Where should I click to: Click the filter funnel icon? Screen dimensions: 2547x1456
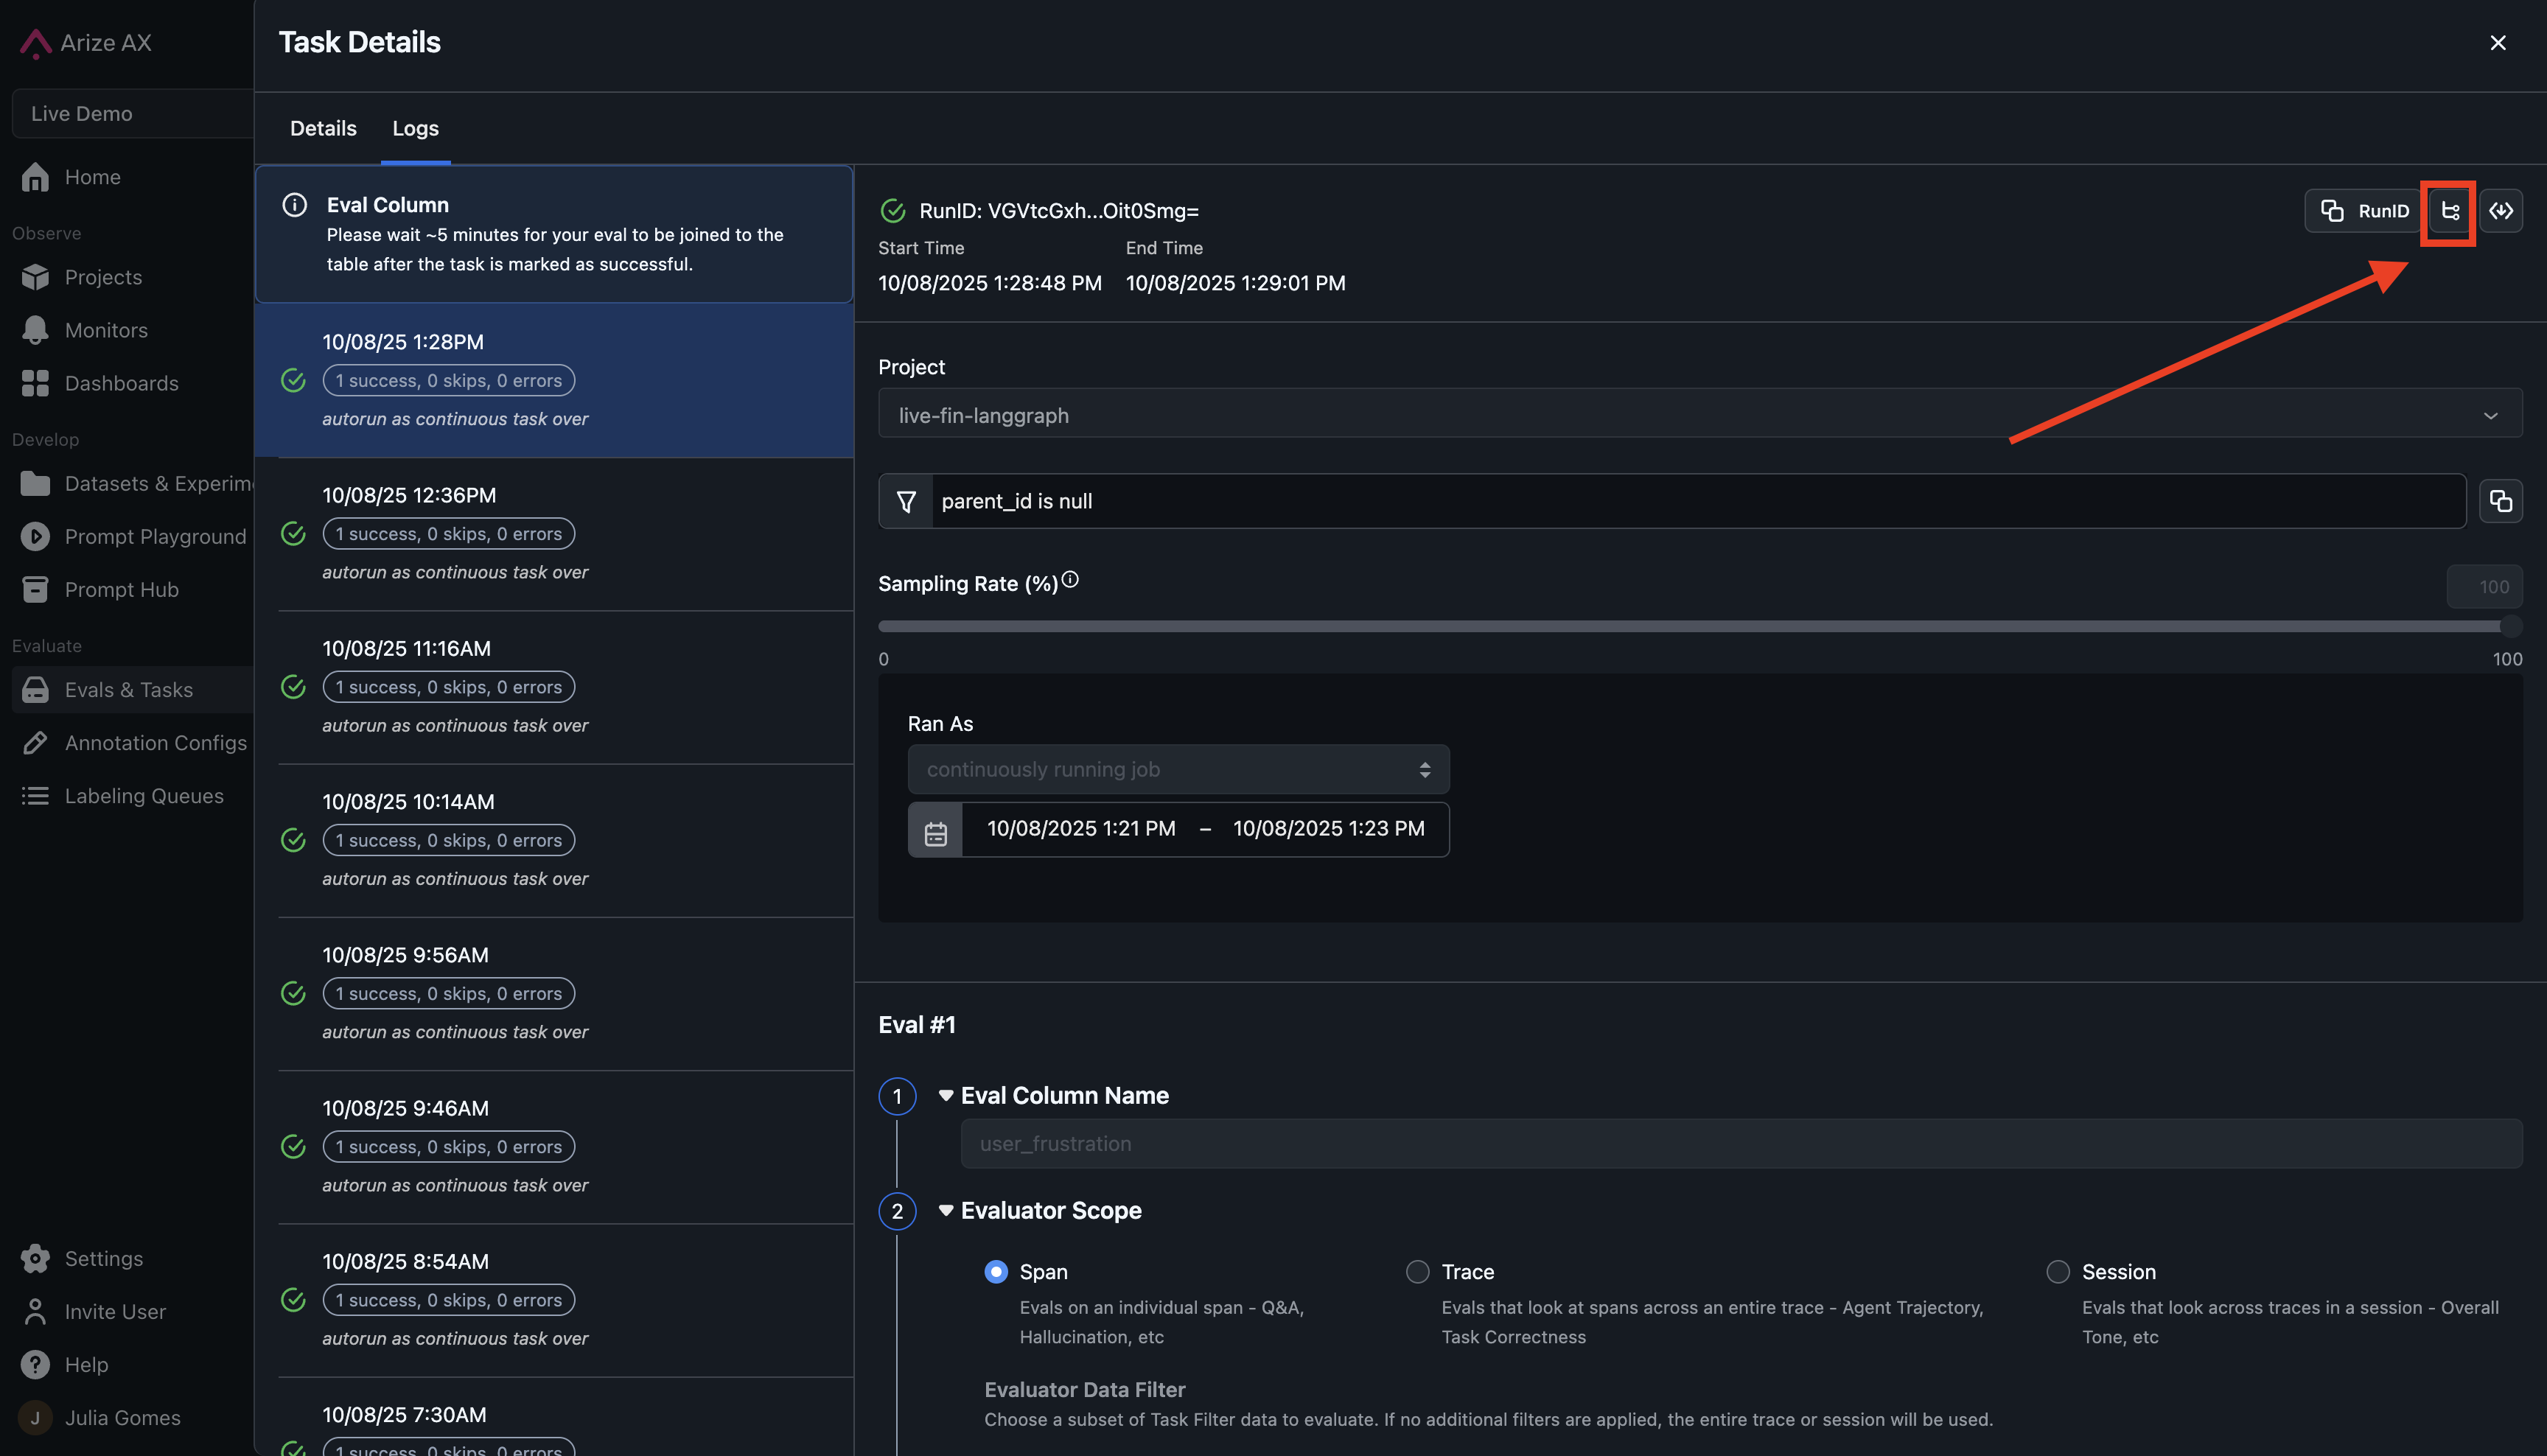point(906,501)
